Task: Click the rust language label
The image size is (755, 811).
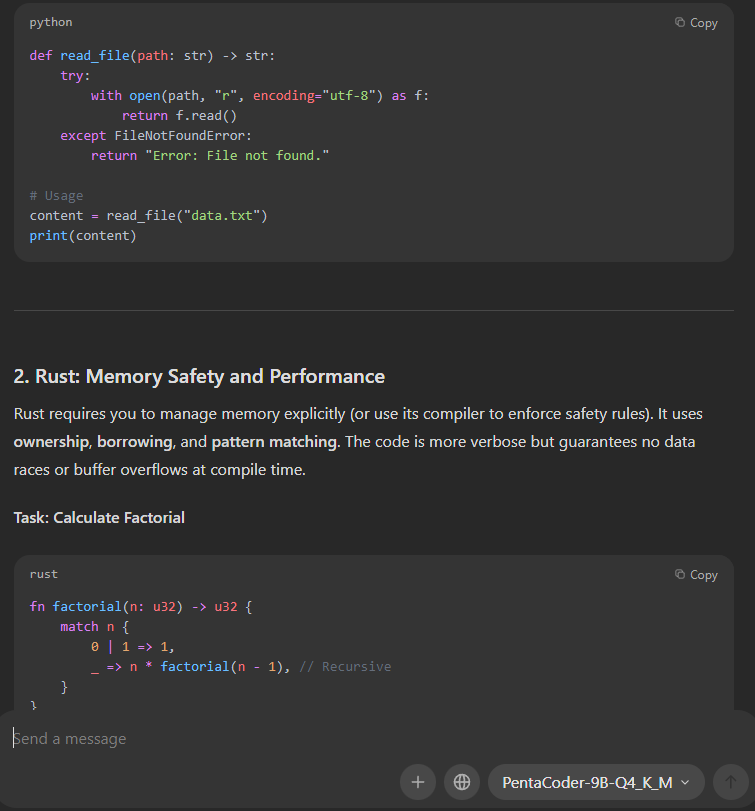Action: pyautogui.click(x=43, y=574)
